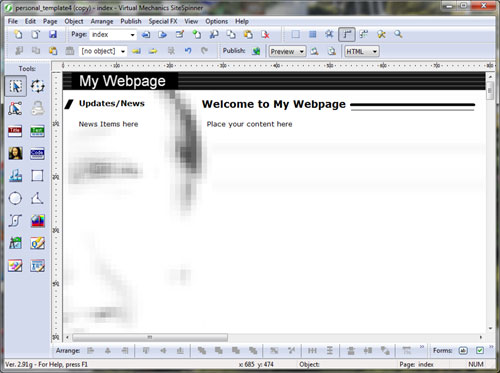Select the rectangle shape tool
500x373 pixels.
(x=37, y=176)
